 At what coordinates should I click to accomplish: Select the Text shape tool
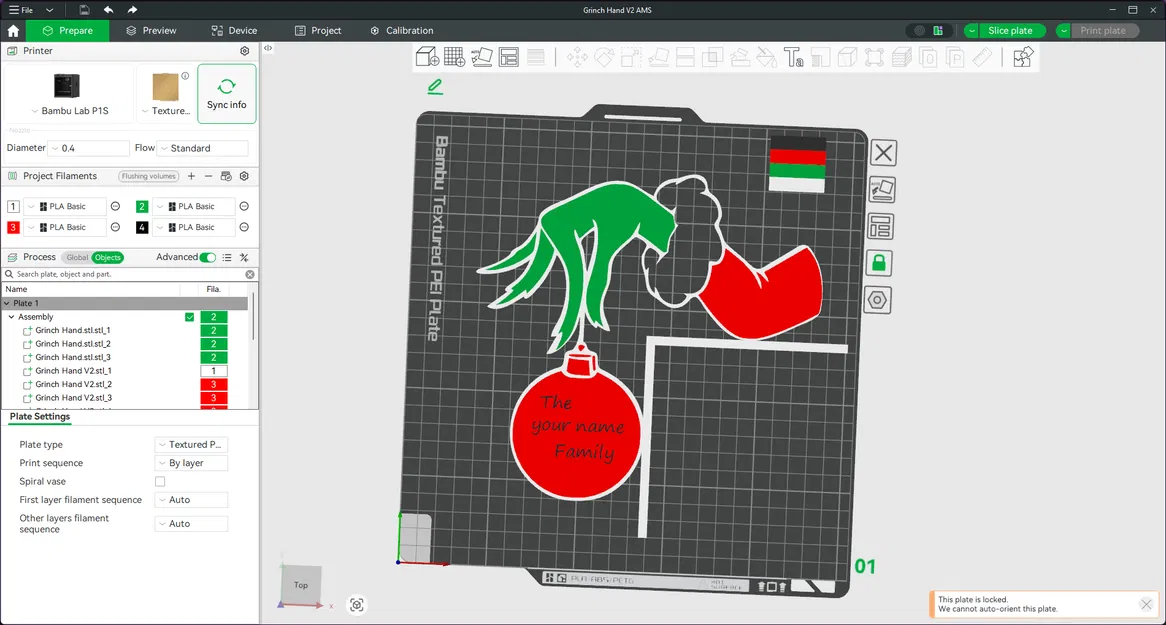click(x=793, y=57)
